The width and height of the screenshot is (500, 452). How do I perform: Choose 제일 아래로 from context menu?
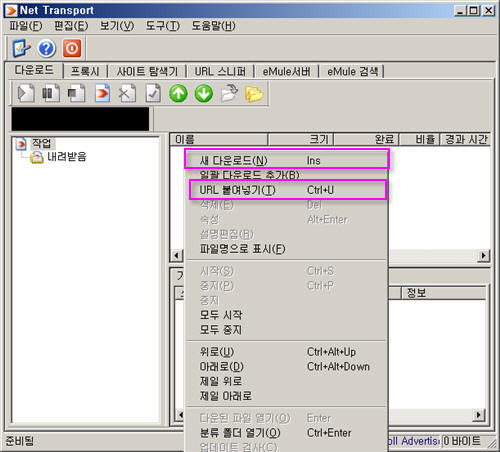[287, 396]
